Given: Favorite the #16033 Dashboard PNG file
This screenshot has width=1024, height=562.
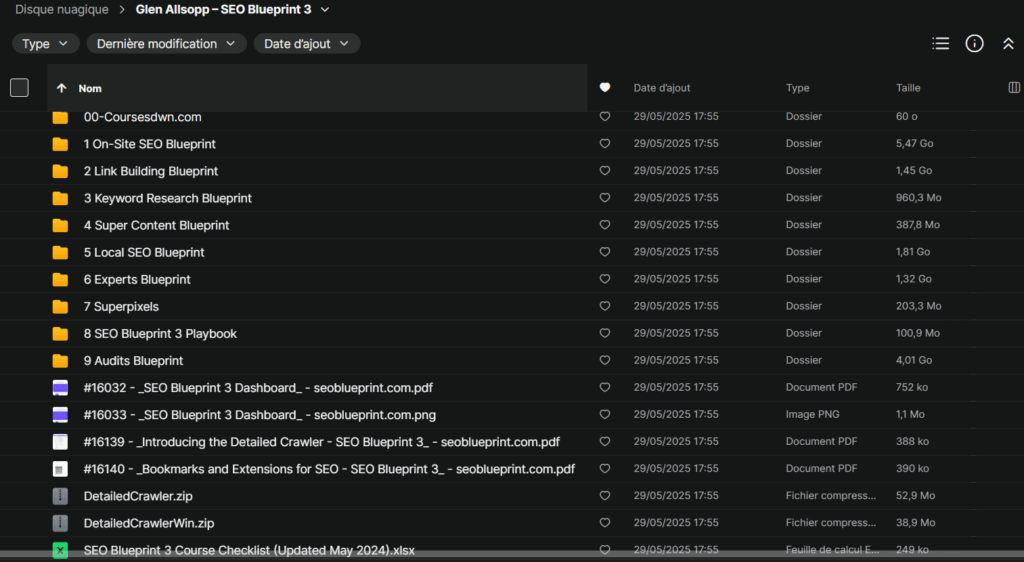Looking at the screenshot, I should coord(605,414).
